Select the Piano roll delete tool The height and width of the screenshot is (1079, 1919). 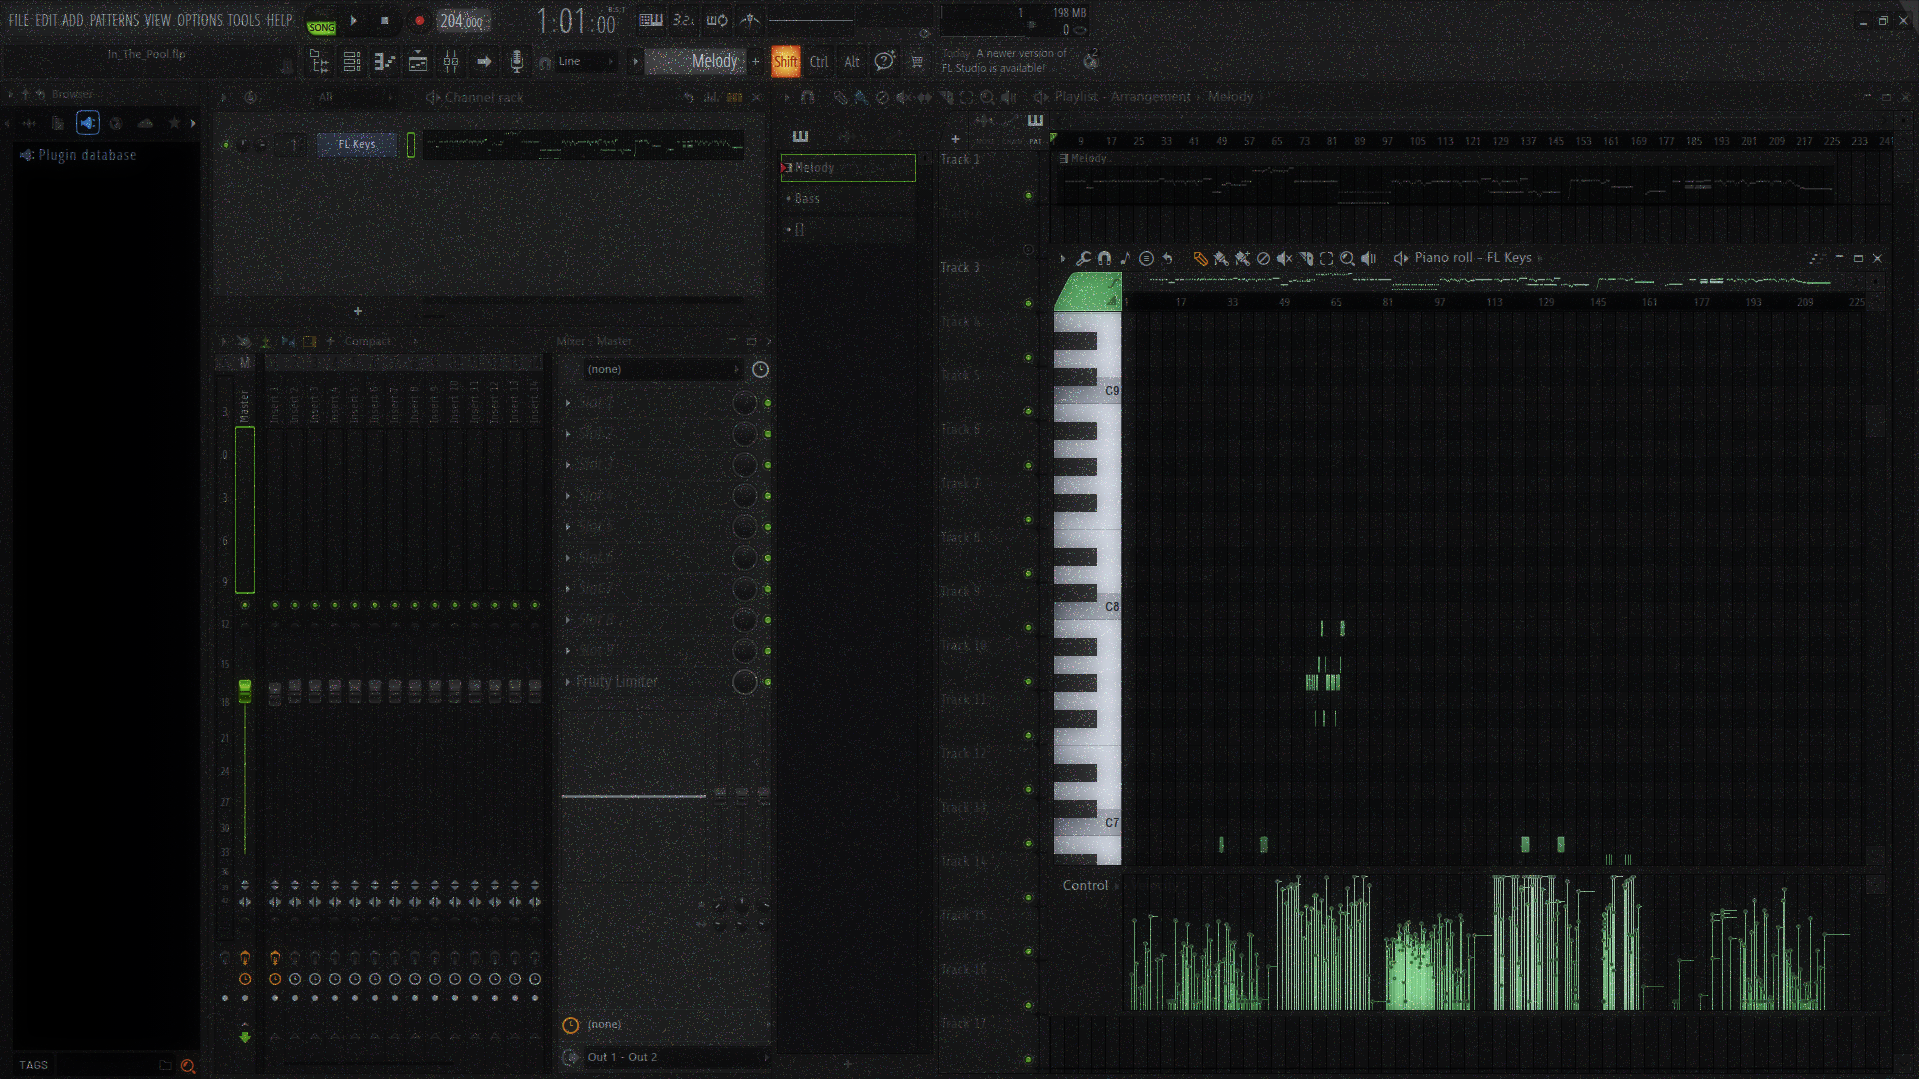click(x=1263, y=259)
